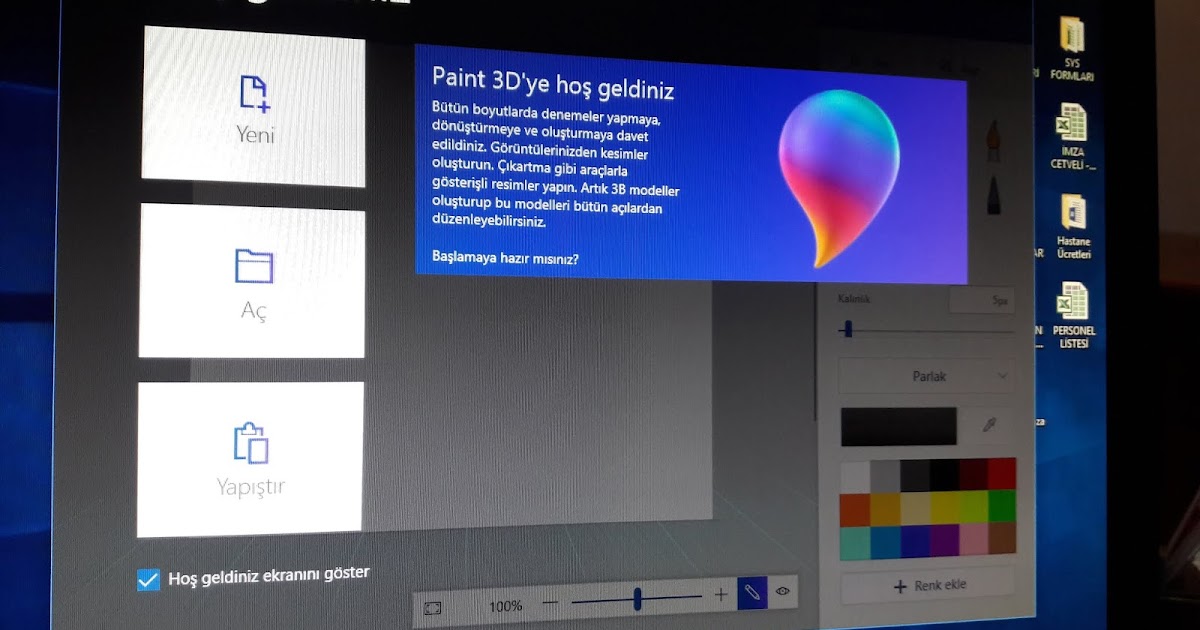The height and width of the screenshot is (630, 1200).
Task: Click the folder icon above Aç
Action: point(254,265)
